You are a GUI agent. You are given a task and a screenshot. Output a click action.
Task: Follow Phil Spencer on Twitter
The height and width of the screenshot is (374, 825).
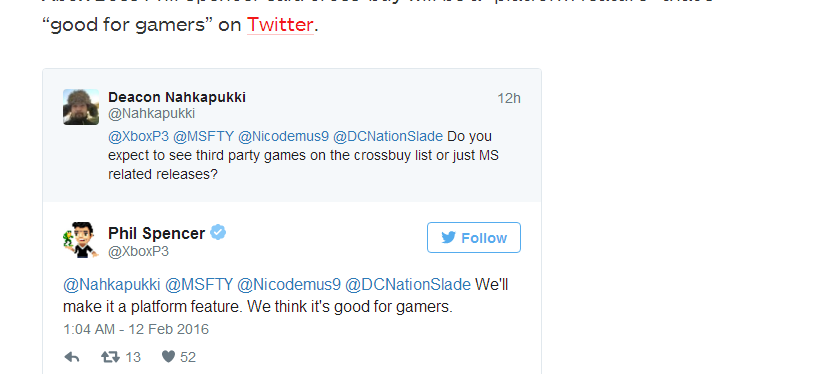tap(474, 238)
